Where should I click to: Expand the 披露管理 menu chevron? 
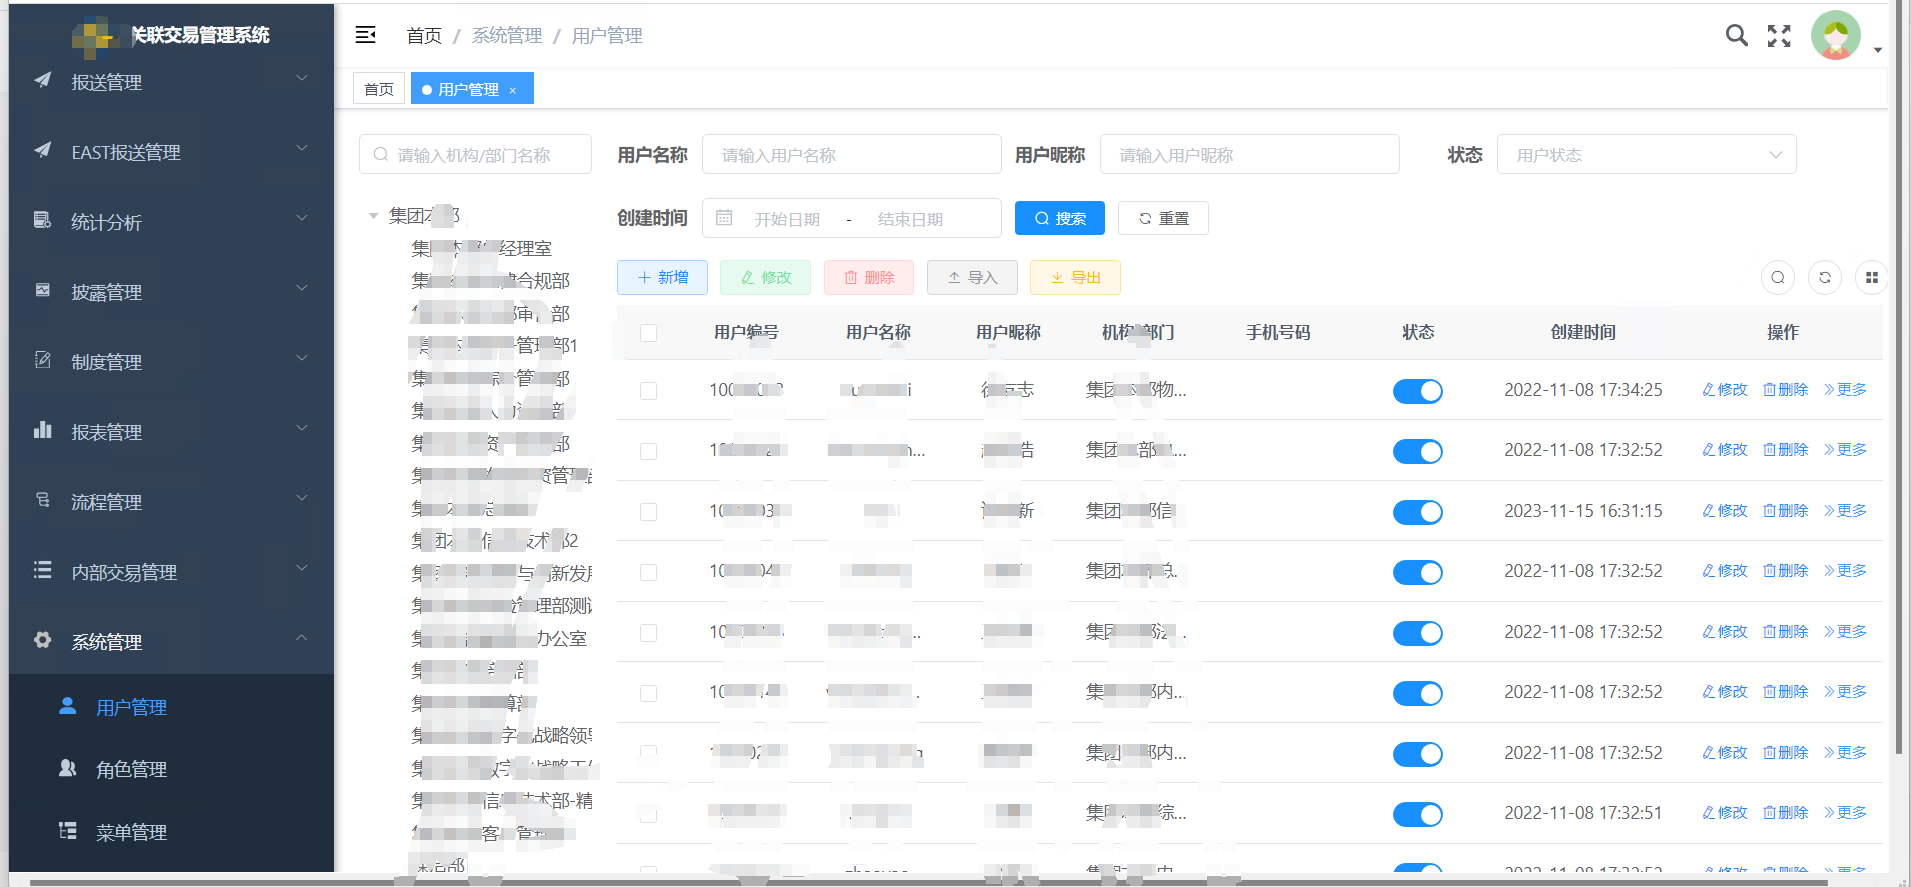tap(302, 288)
